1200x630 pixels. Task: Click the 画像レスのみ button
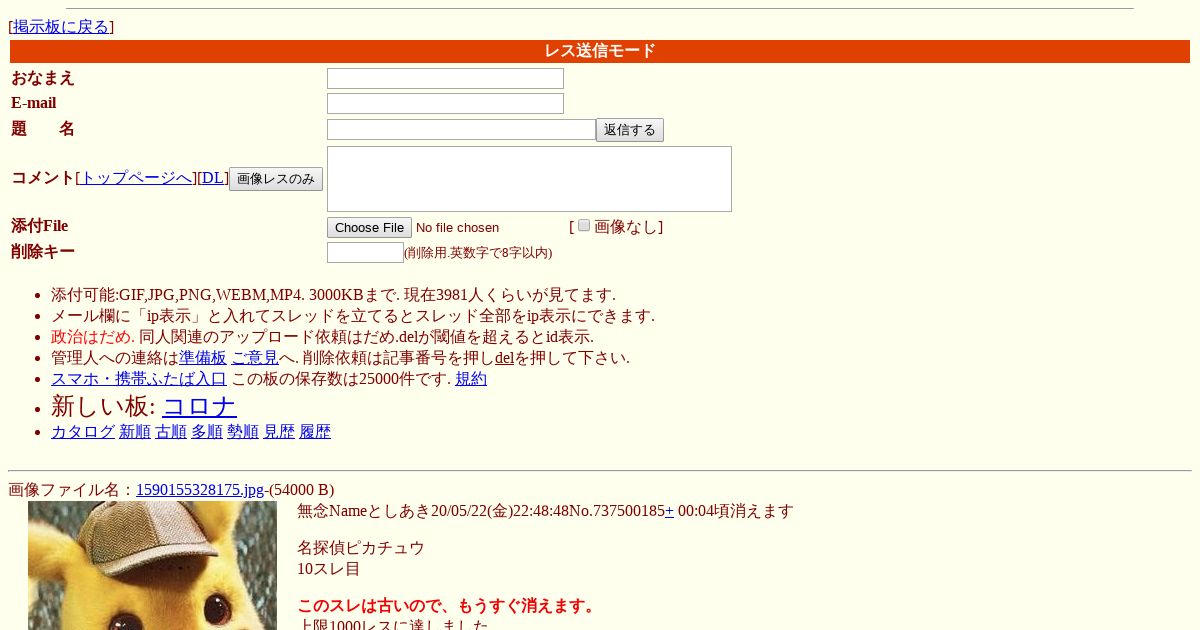pos(276,179)
